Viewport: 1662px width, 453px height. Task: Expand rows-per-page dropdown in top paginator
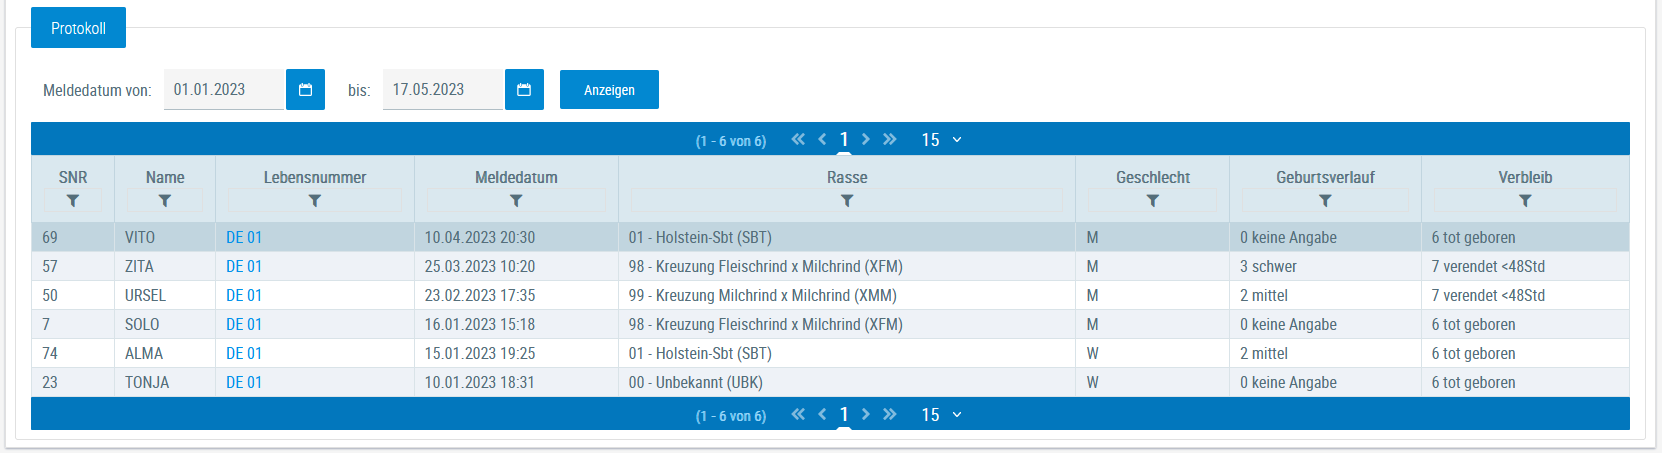[x=941, y=140]
